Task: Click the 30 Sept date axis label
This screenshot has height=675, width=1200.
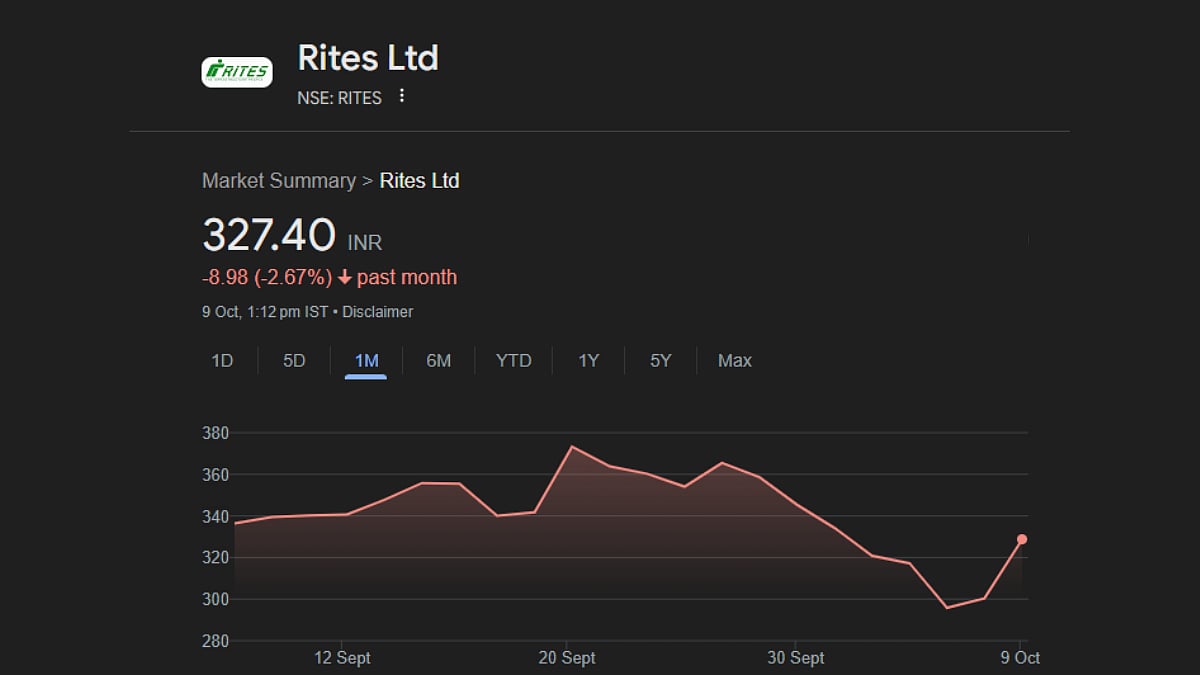Action: 796,658
